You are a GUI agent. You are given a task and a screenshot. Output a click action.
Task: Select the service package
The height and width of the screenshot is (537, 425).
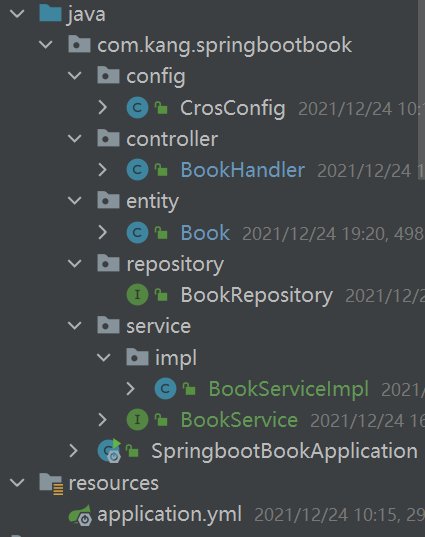tap(159, 326)
